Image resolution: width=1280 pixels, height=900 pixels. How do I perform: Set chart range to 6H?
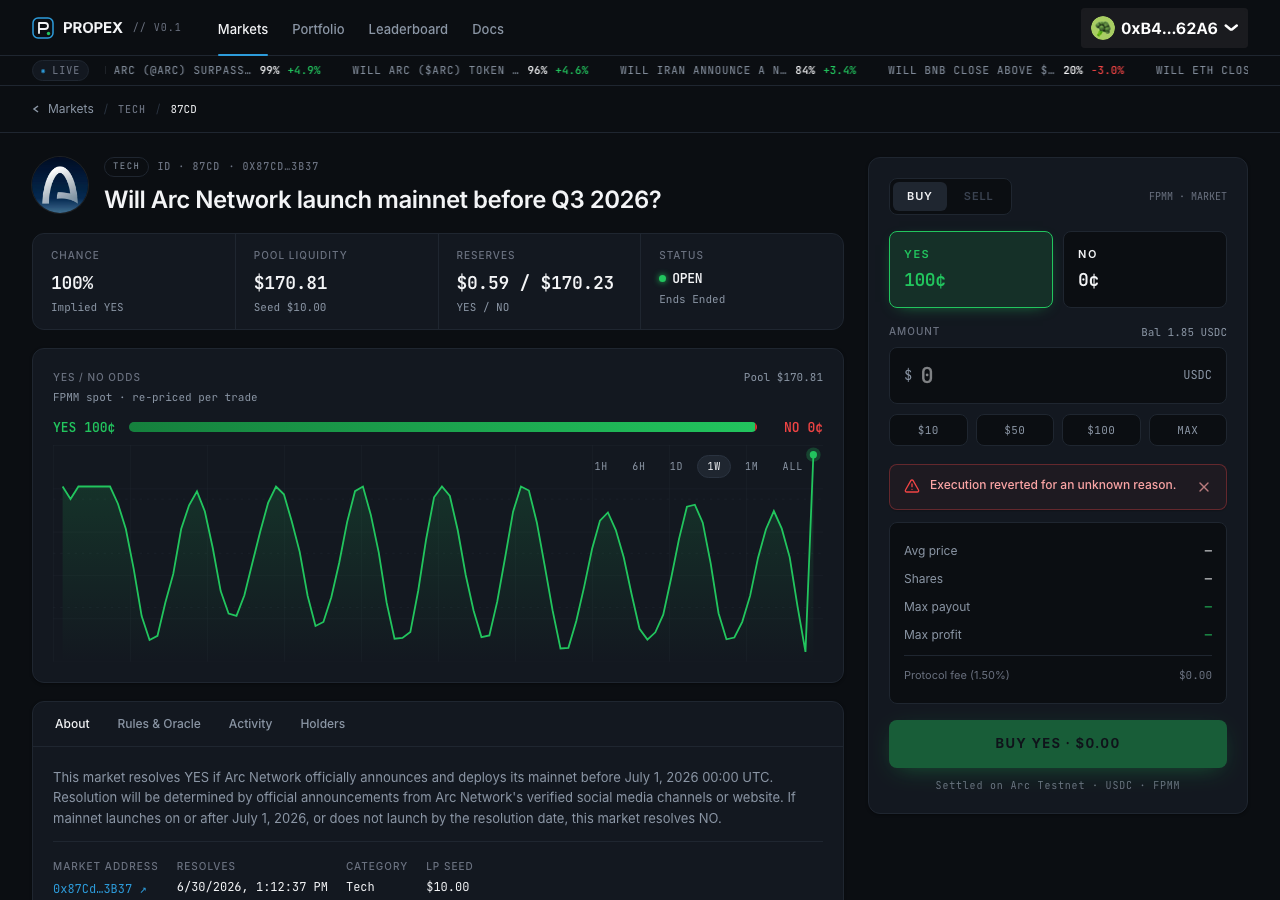click(638, 467)
